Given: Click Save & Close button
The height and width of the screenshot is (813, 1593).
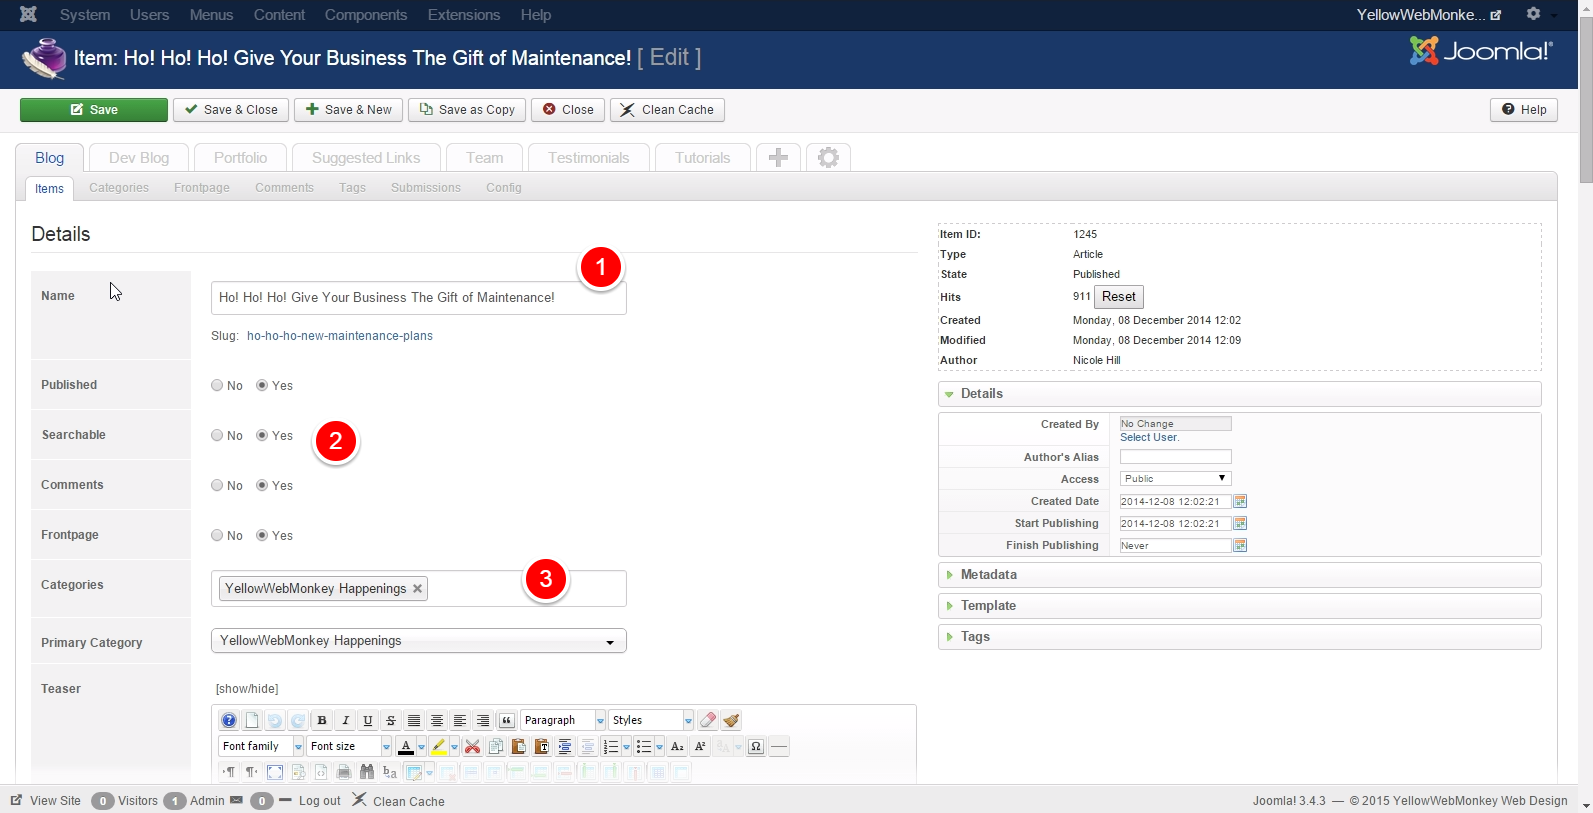Looking at the screenshot, I should pyautogui.click(x=231, y=110).
